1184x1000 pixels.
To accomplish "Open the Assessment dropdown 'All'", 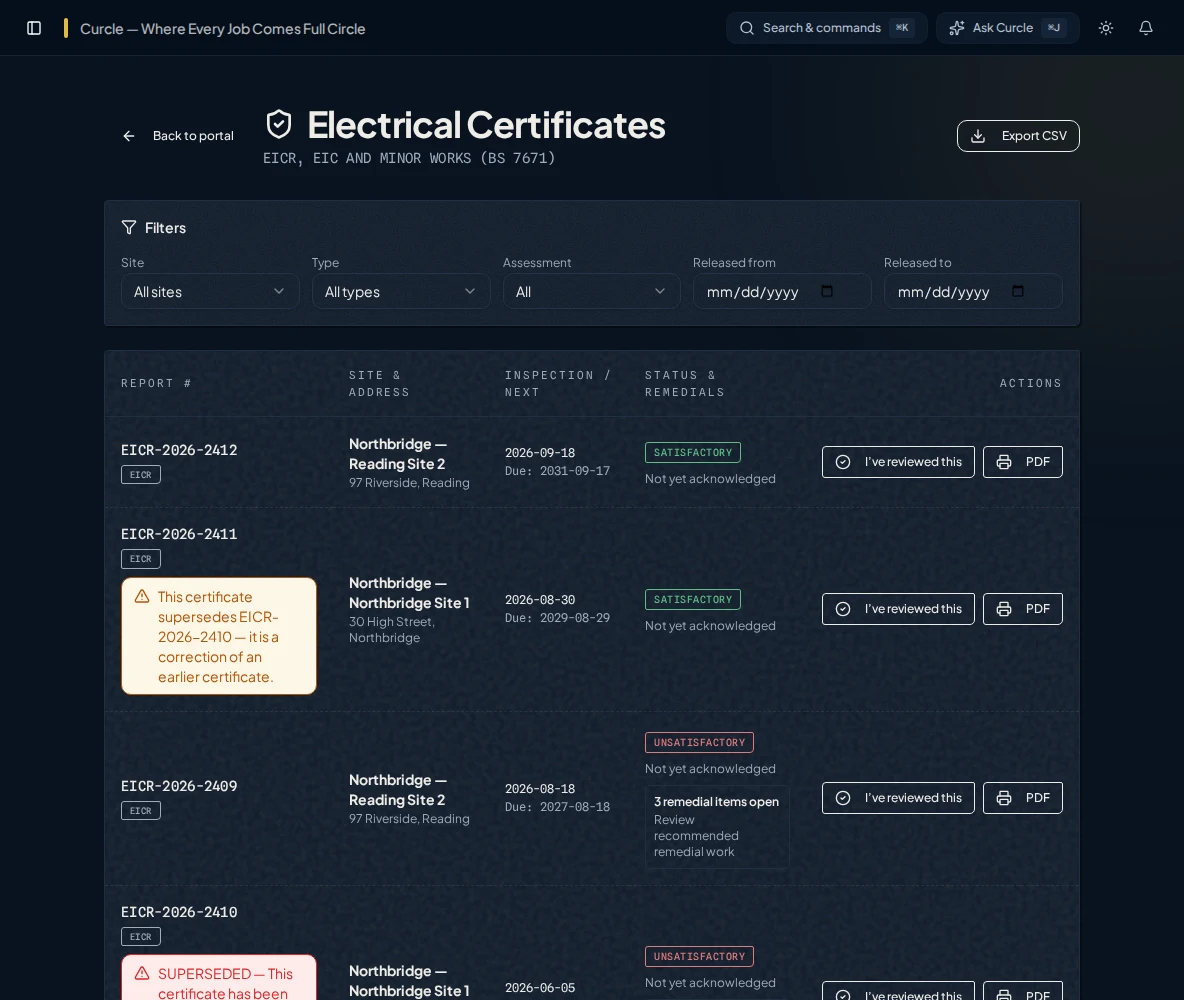I will 591,292.
